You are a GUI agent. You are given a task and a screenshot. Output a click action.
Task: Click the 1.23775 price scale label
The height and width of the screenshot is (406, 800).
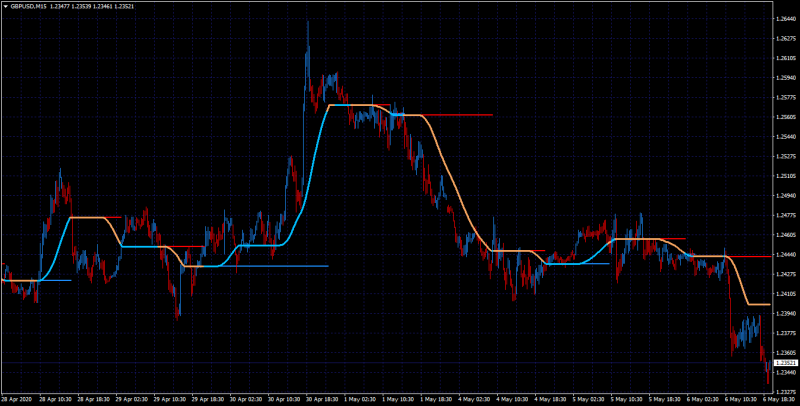tap(786, 333)
